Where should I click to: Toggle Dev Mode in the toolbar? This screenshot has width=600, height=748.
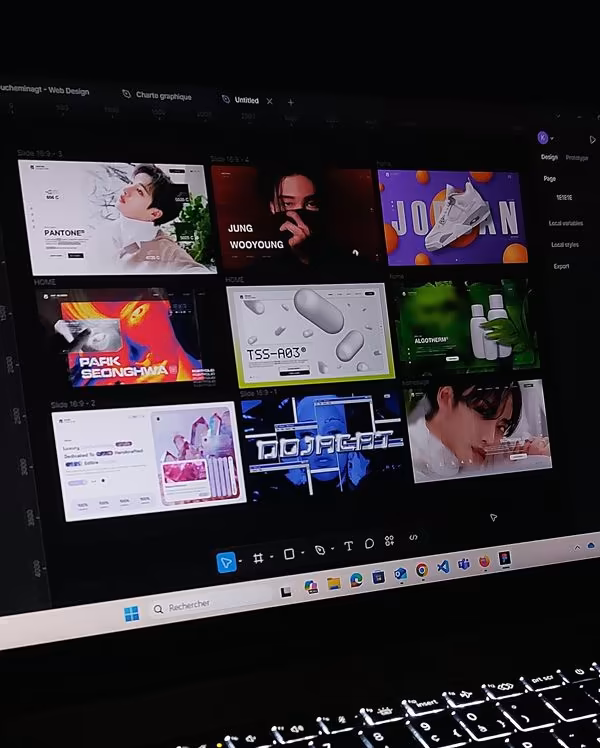pos(414,538)
